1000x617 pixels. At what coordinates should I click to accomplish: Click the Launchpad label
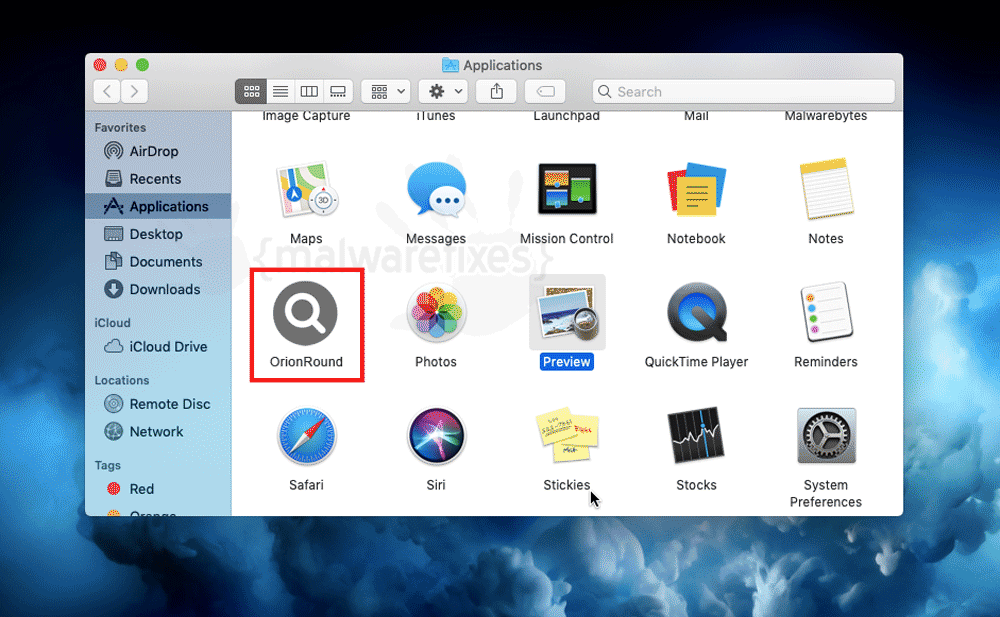click(566, 116)
